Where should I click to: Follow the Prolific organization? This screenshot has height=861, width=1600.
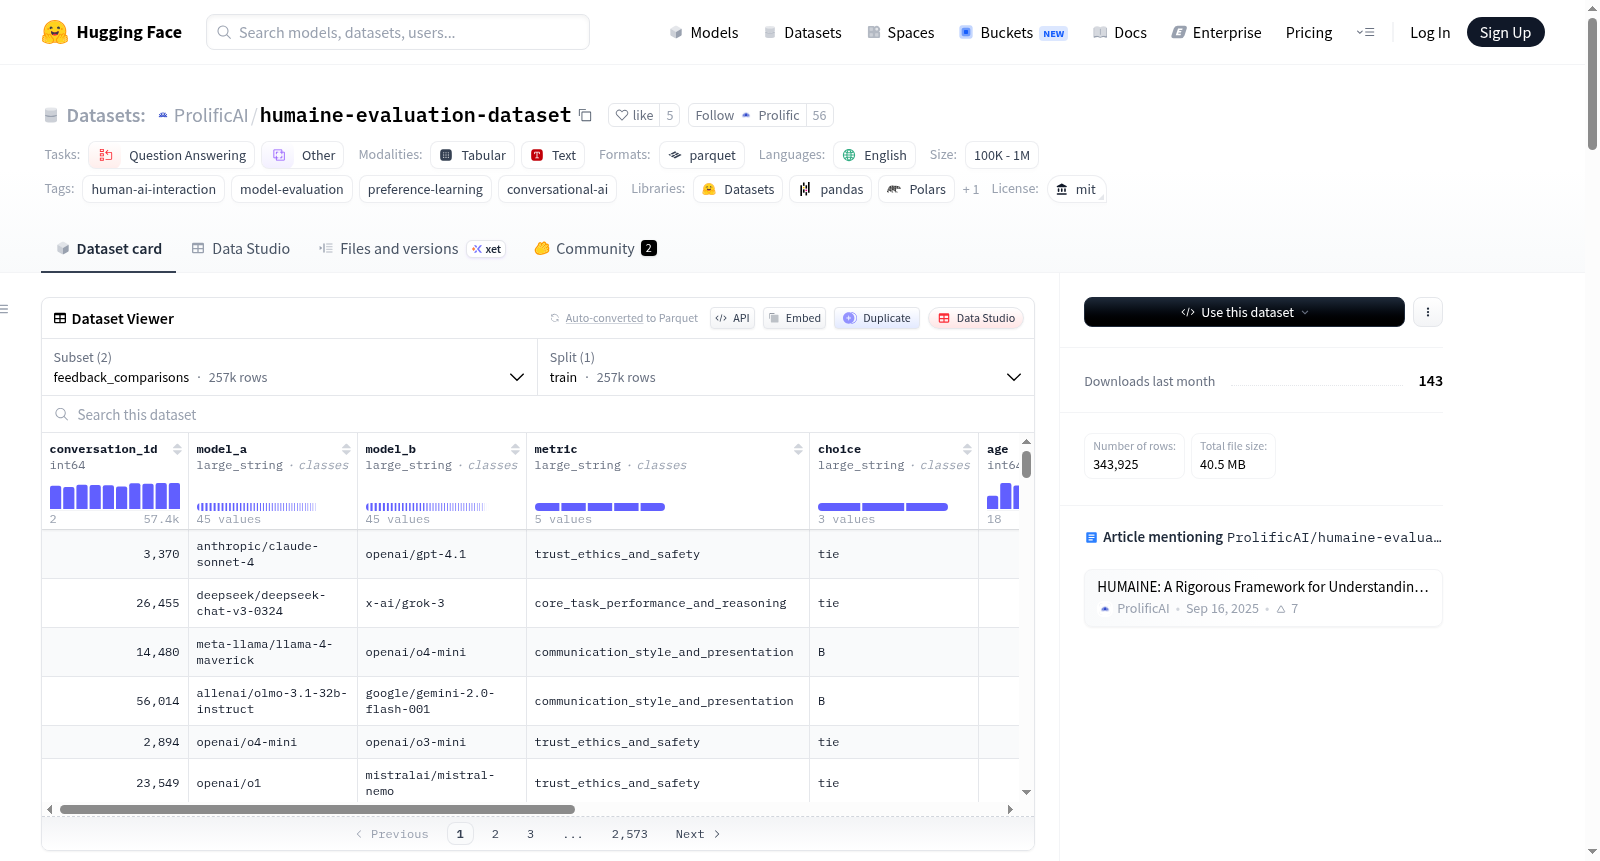747,115
